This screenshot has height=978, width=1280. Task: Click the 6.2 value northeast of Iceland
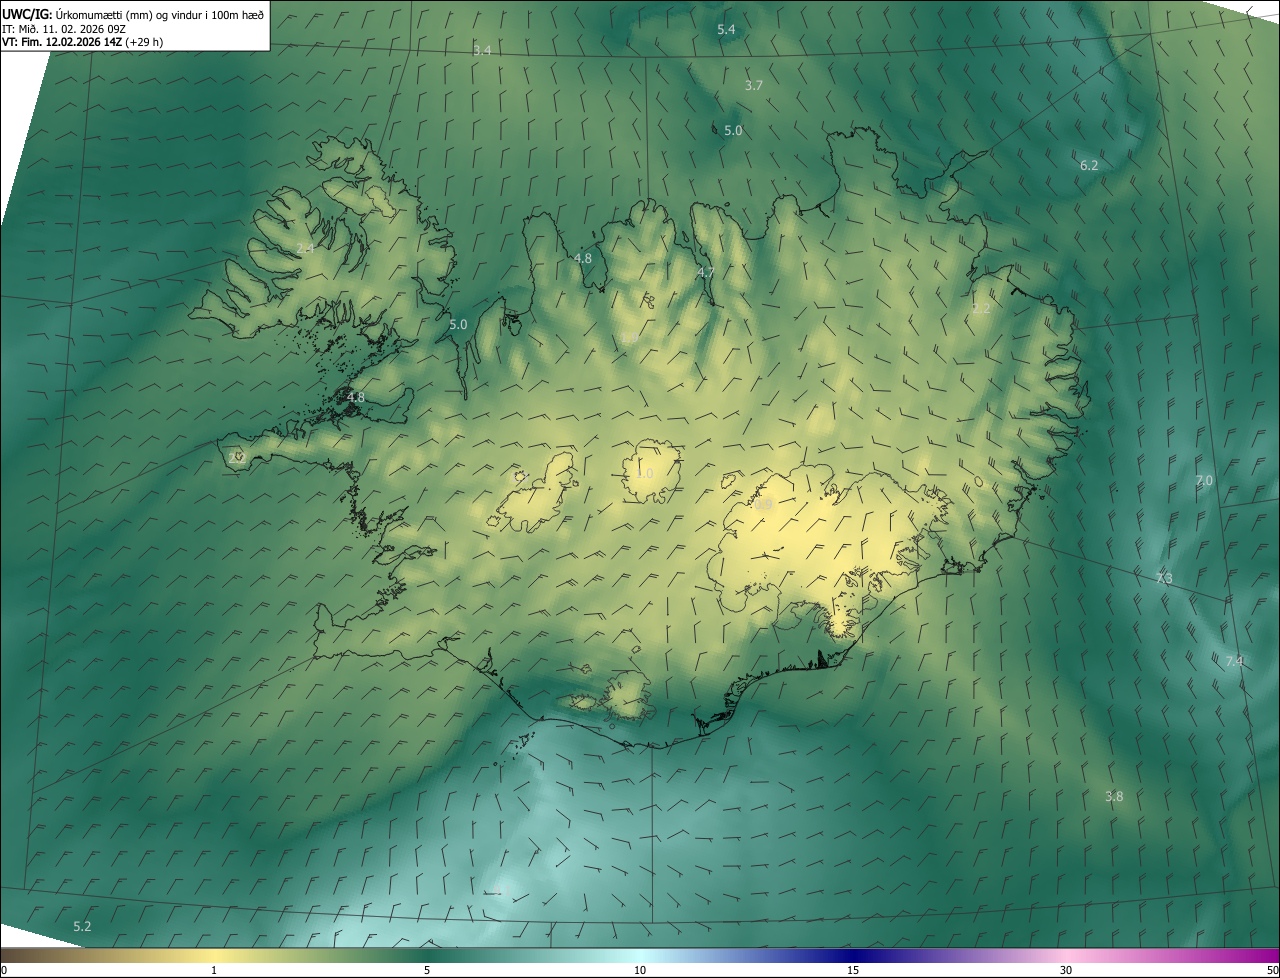point(1089,165)
